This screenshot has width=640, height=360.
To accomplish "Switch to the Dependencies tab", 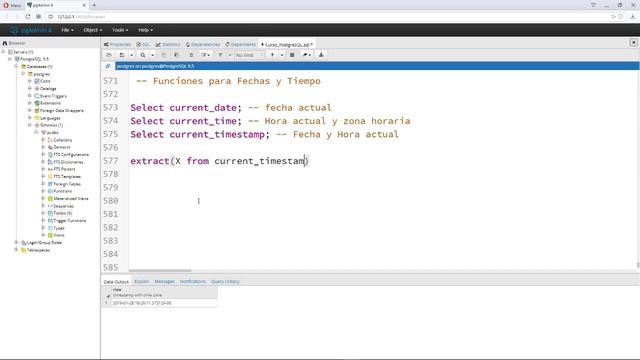I will (203, 44).
